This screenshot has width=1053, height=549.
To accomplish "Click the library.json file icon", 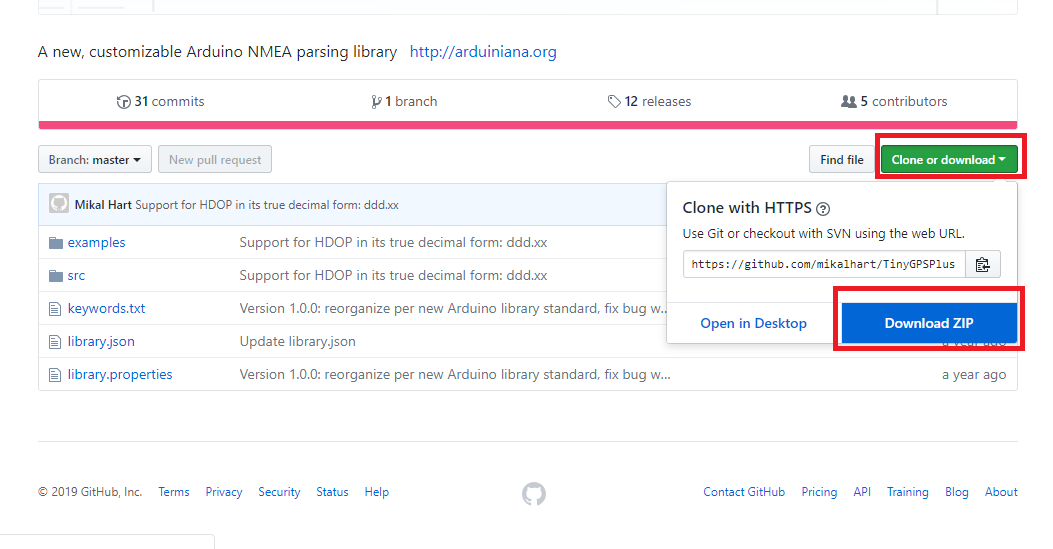I will pos(56,342).
